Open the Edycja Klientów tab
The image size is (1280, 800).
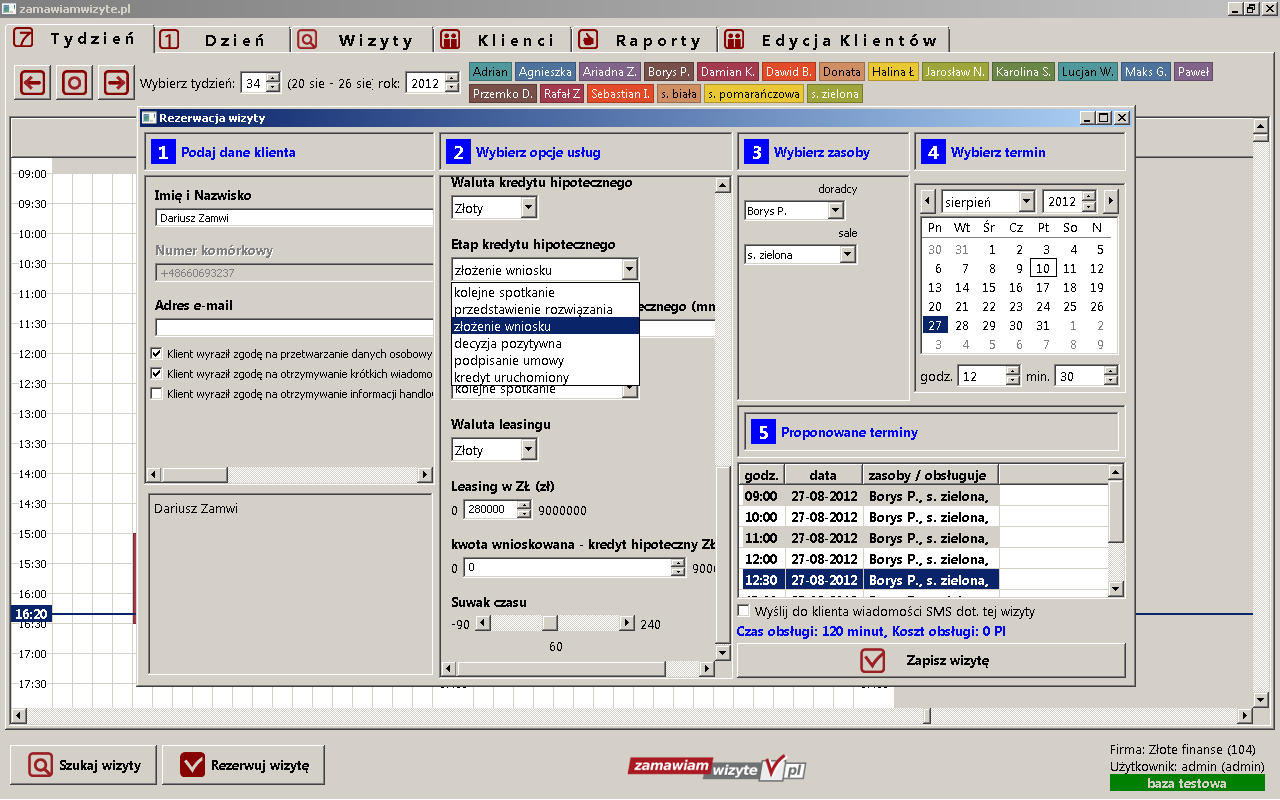pos(834,40)
